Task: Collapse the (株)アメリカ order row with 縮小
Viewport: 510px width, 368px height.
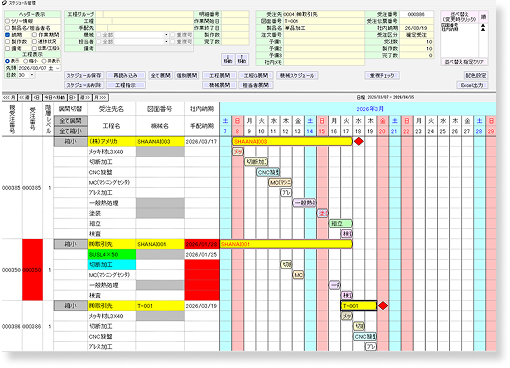Action: tap(70, 142)
